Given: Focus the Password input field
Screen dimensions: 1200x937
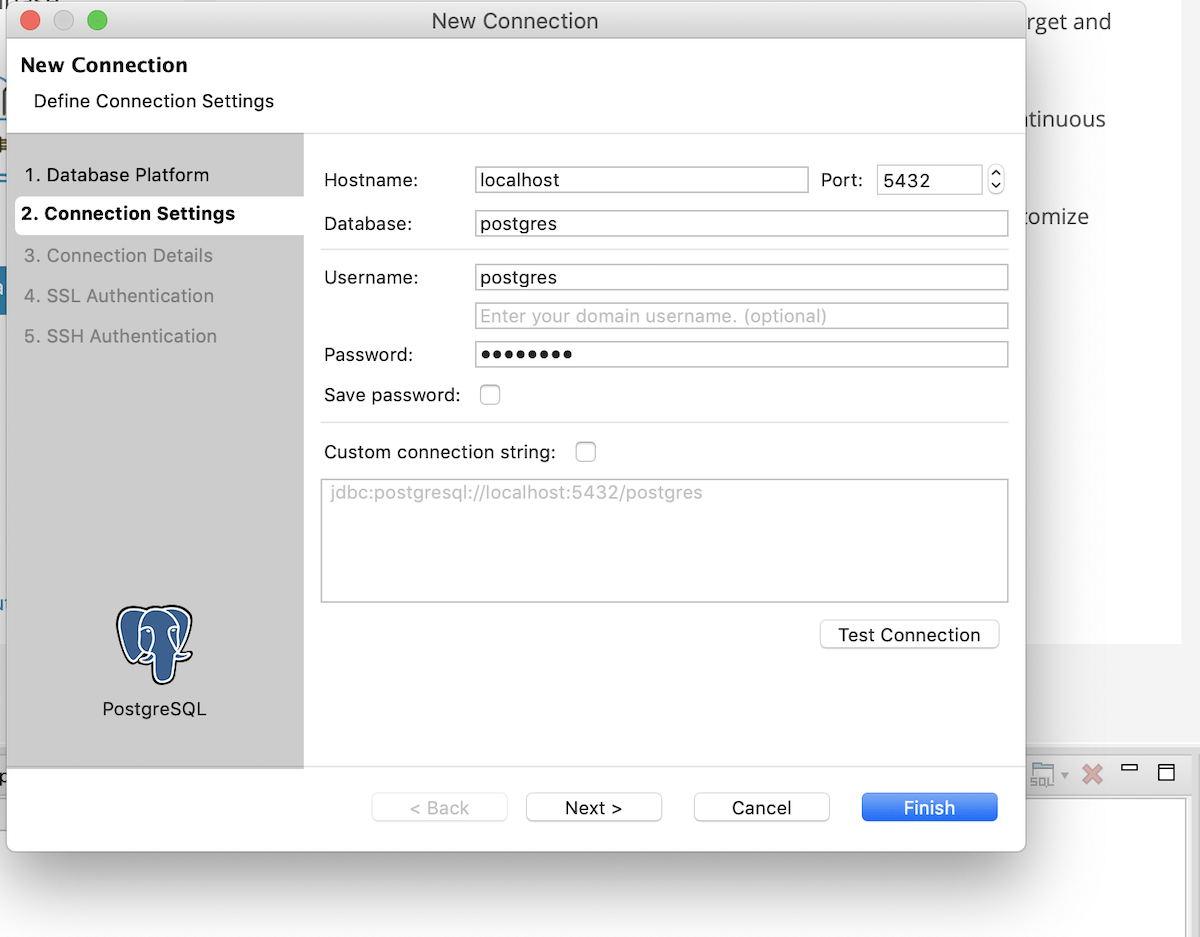Looking at the screenshot, I should [740, 354].
